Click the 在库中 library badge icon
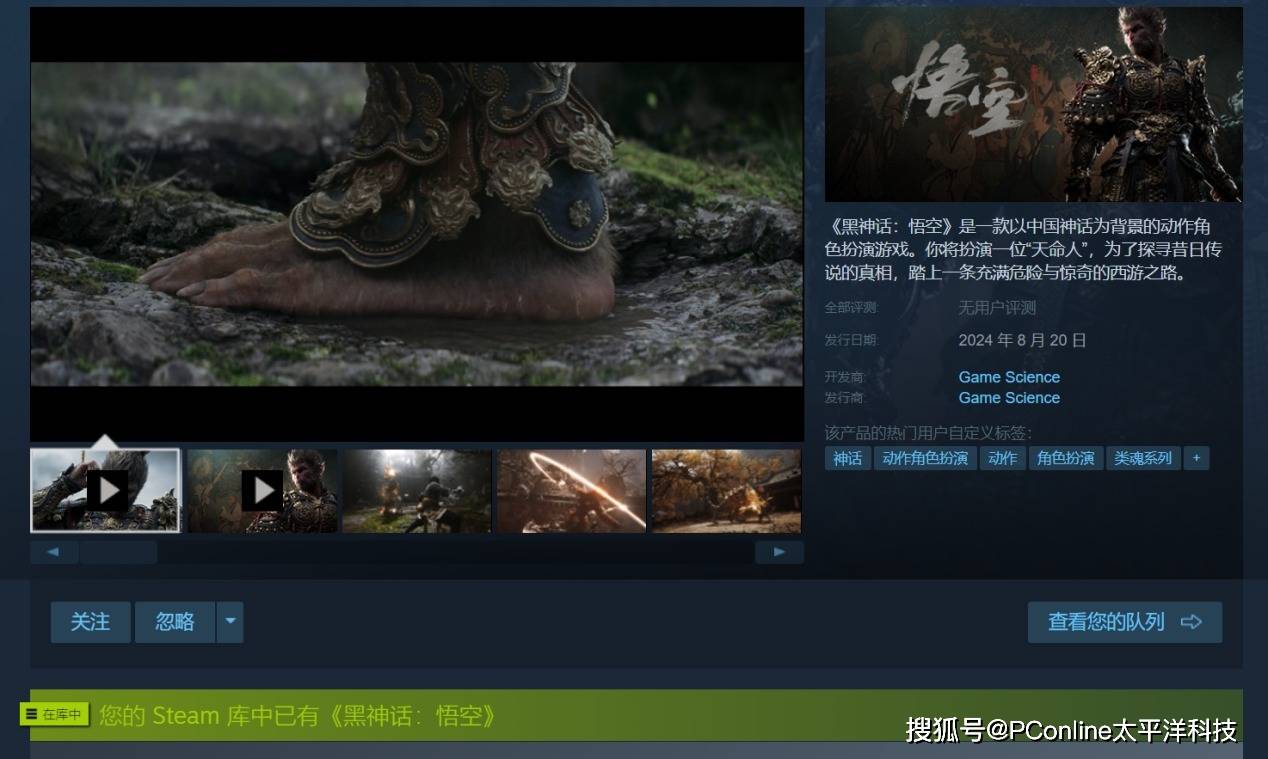This screenshot has height=759, width=1268. tap(55, 714)
